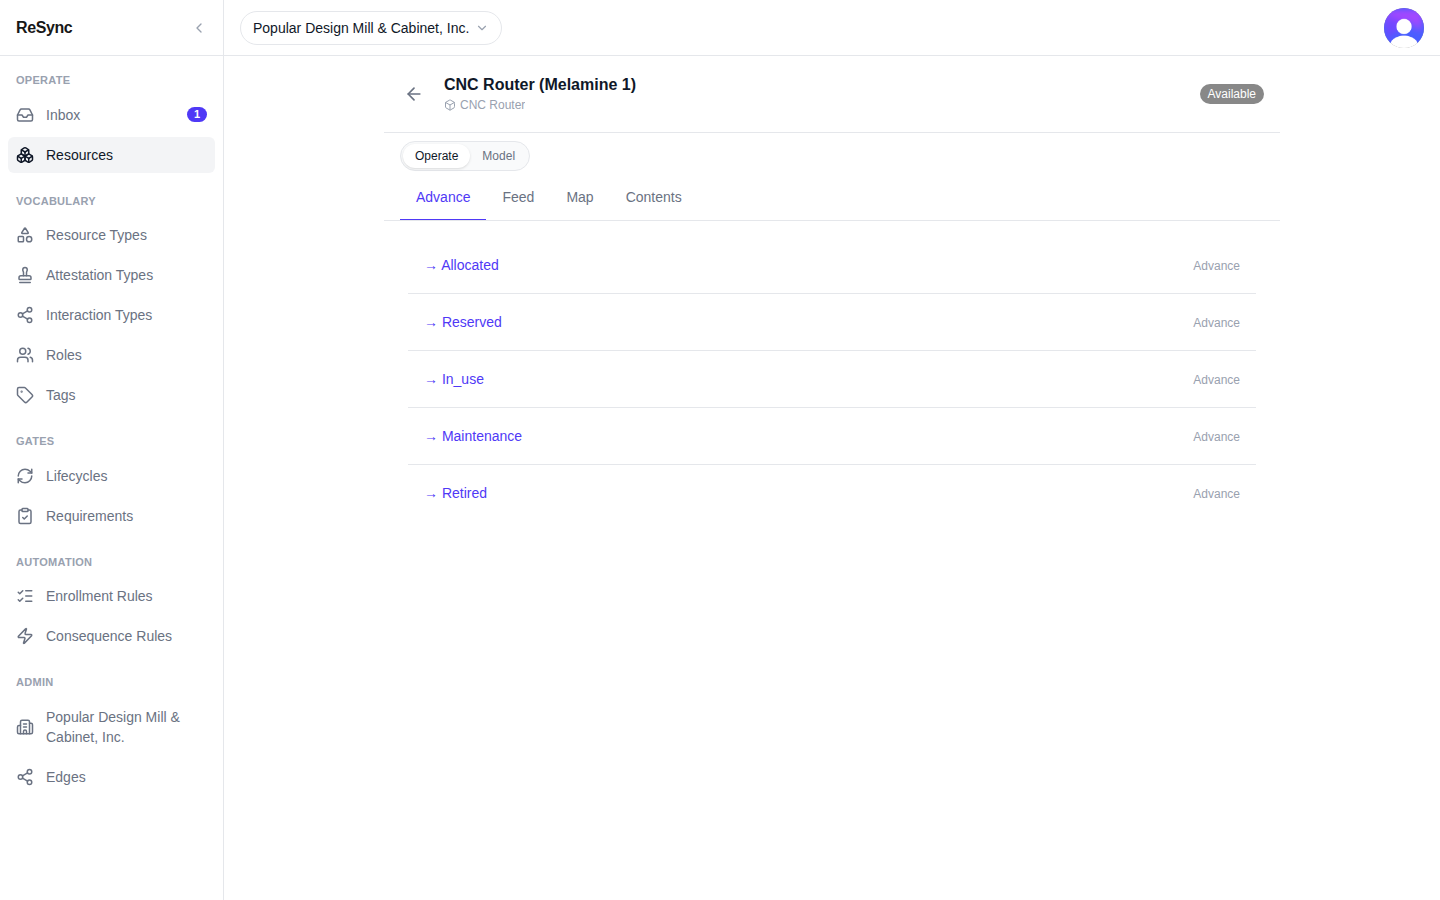Open the Advance tab
This screenshot has width=1440, height=900.
443,197
